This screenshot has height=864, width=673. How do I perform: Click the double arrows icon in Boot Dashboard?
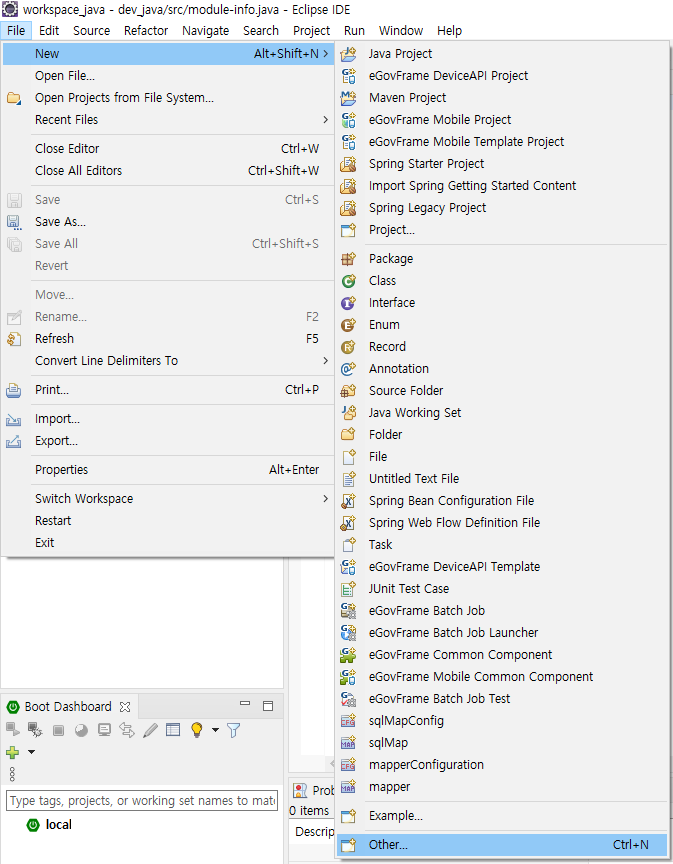(127, 730)
